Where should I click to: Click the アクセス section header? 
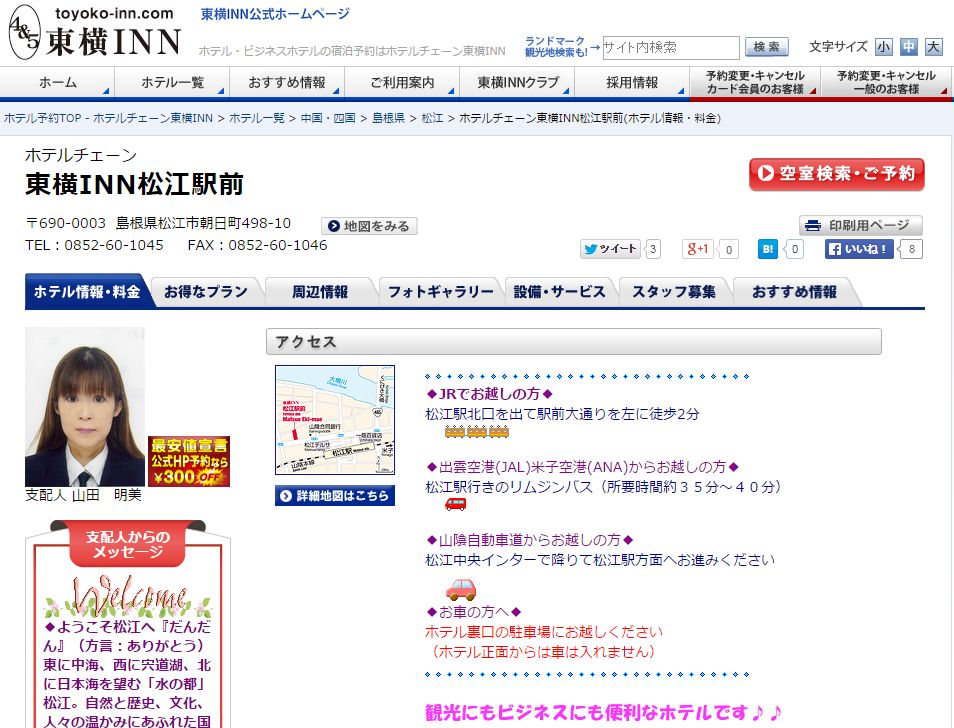573,342
